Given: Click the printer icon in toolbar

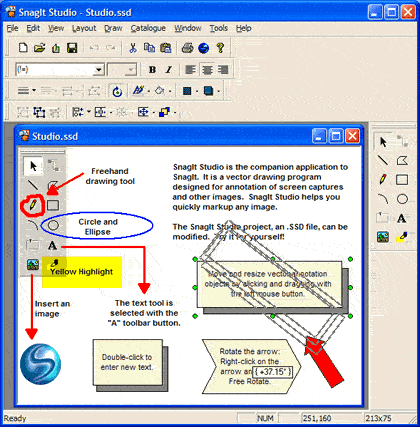Looking at the screenshot, I should pos(187,48).
